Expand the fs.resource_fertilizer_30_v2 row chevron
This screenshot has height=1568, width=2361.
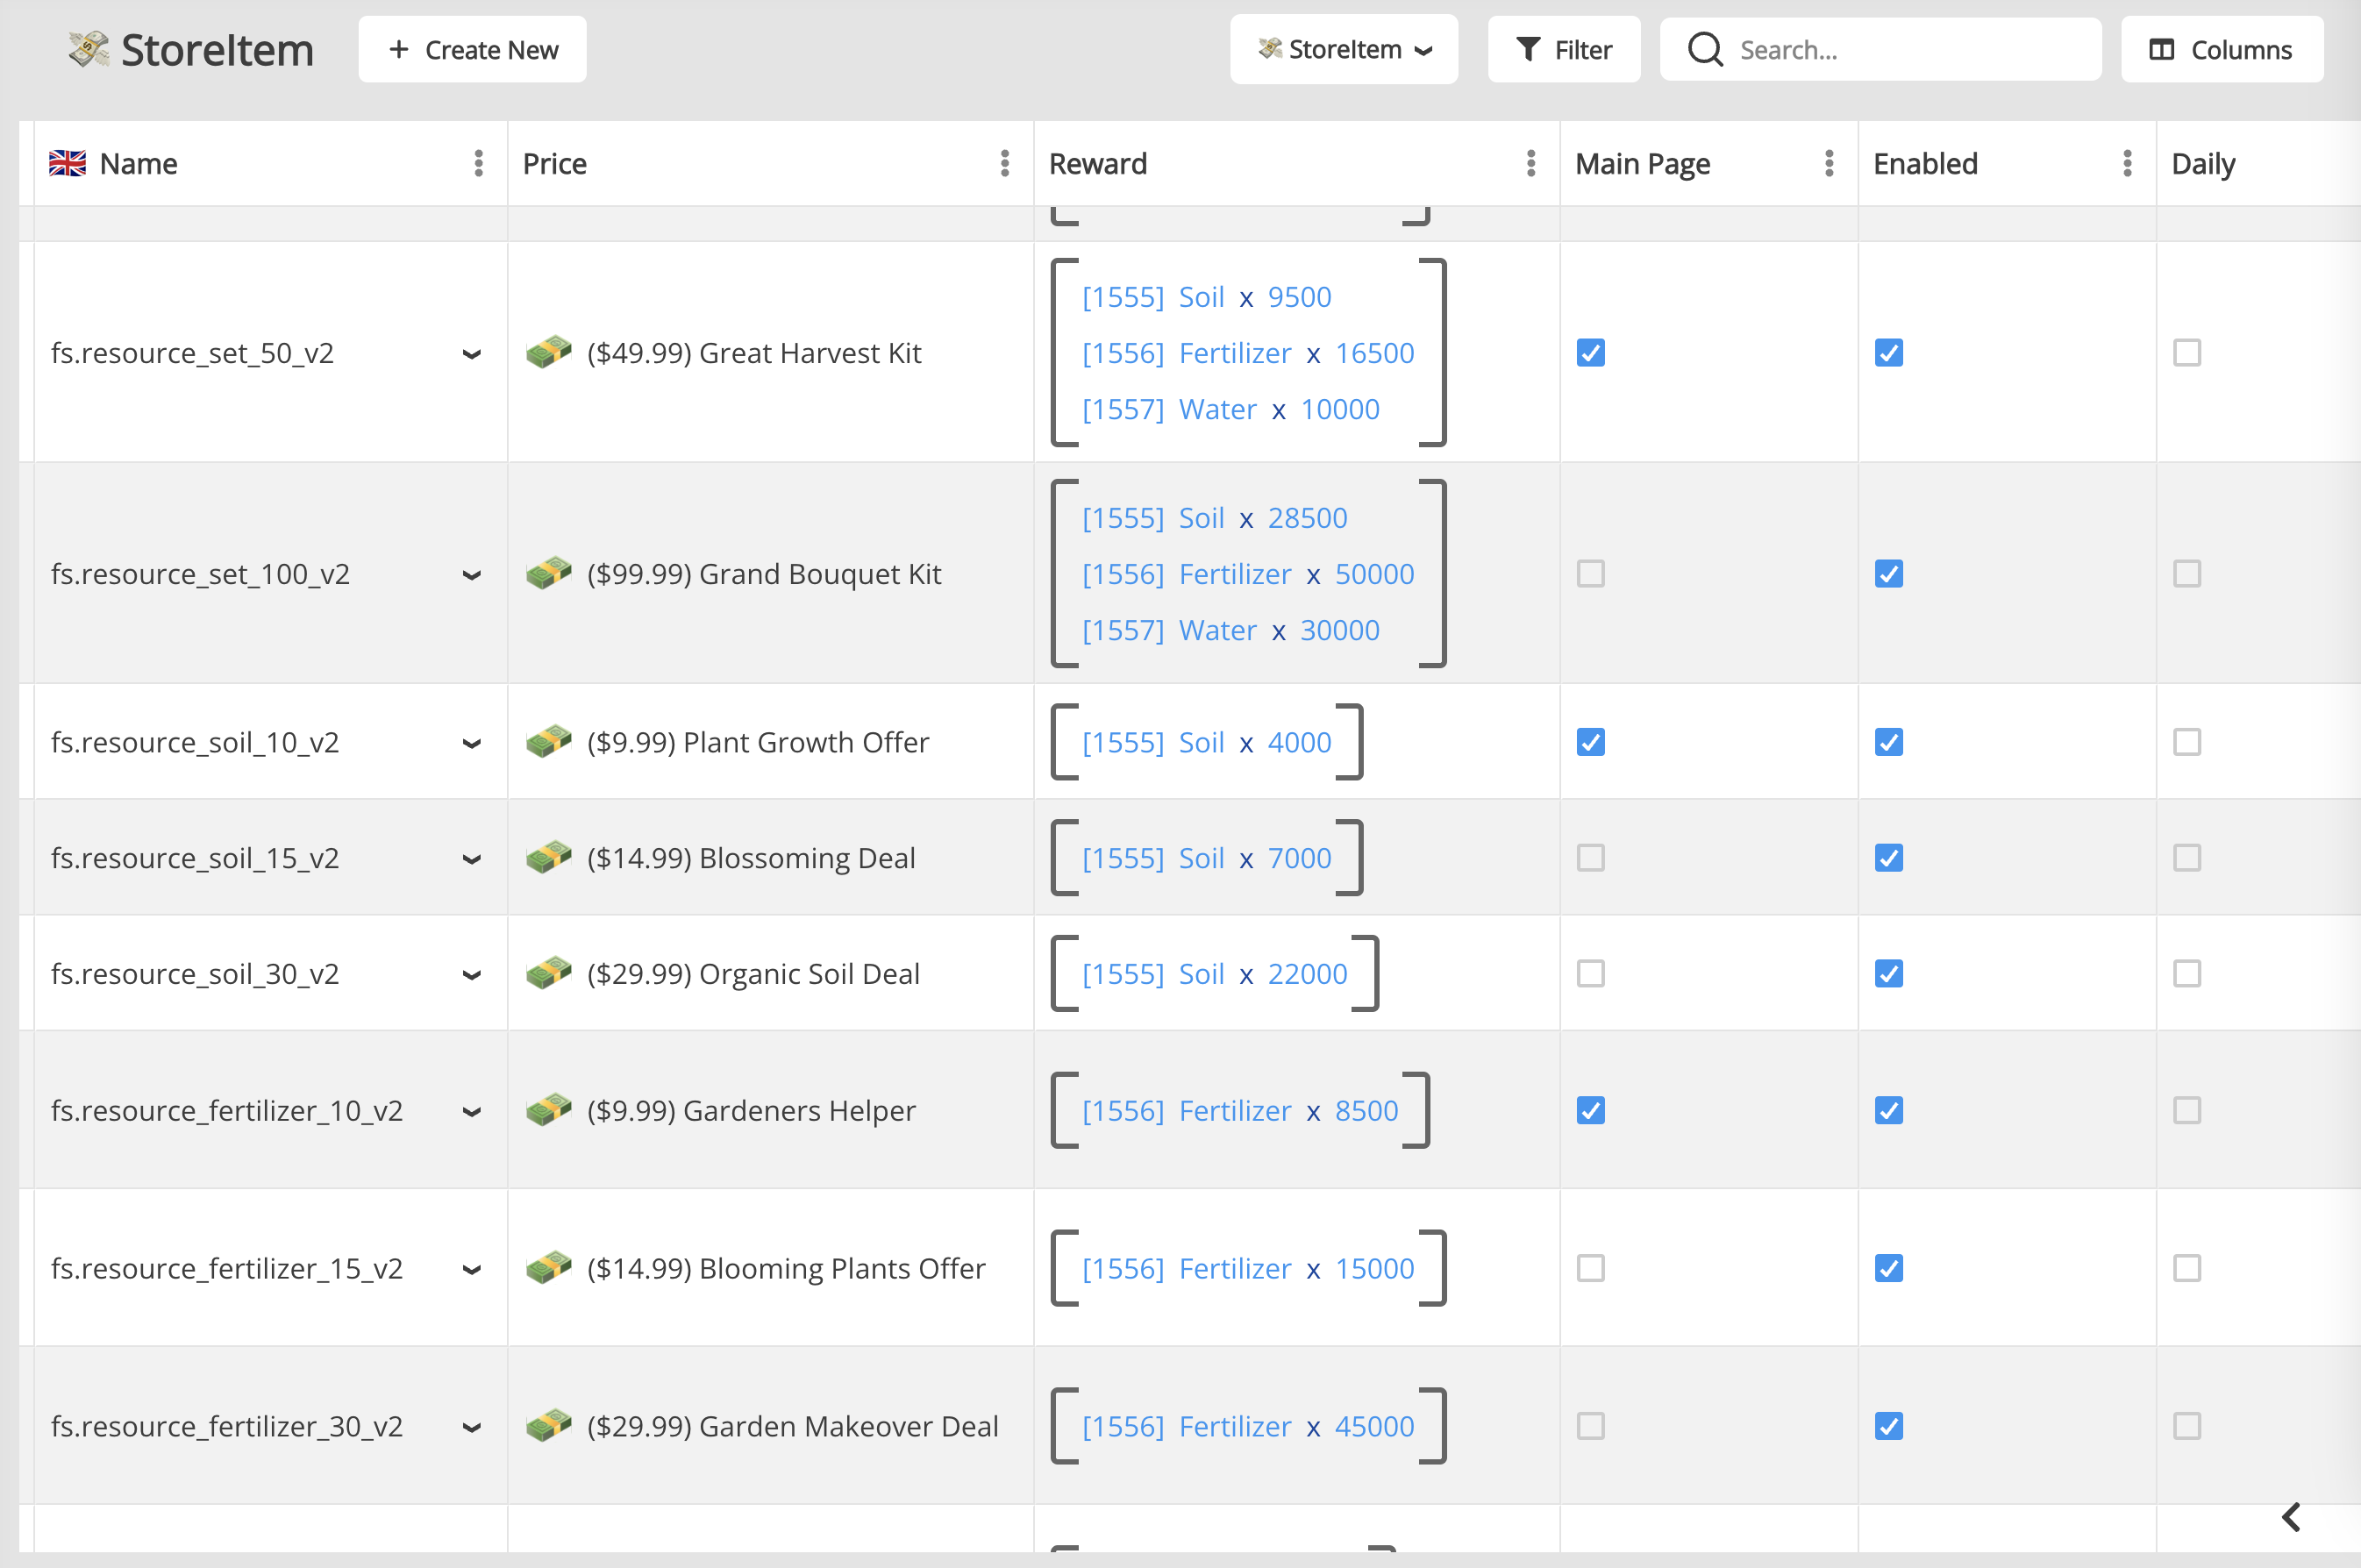(x=472, y=1427)
